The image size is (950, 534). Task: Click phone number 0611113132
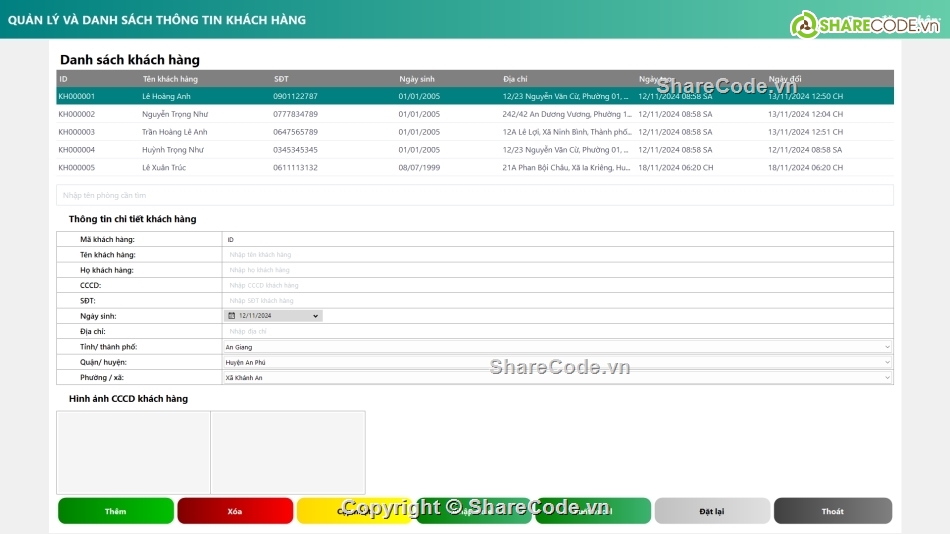click(295, 167)
